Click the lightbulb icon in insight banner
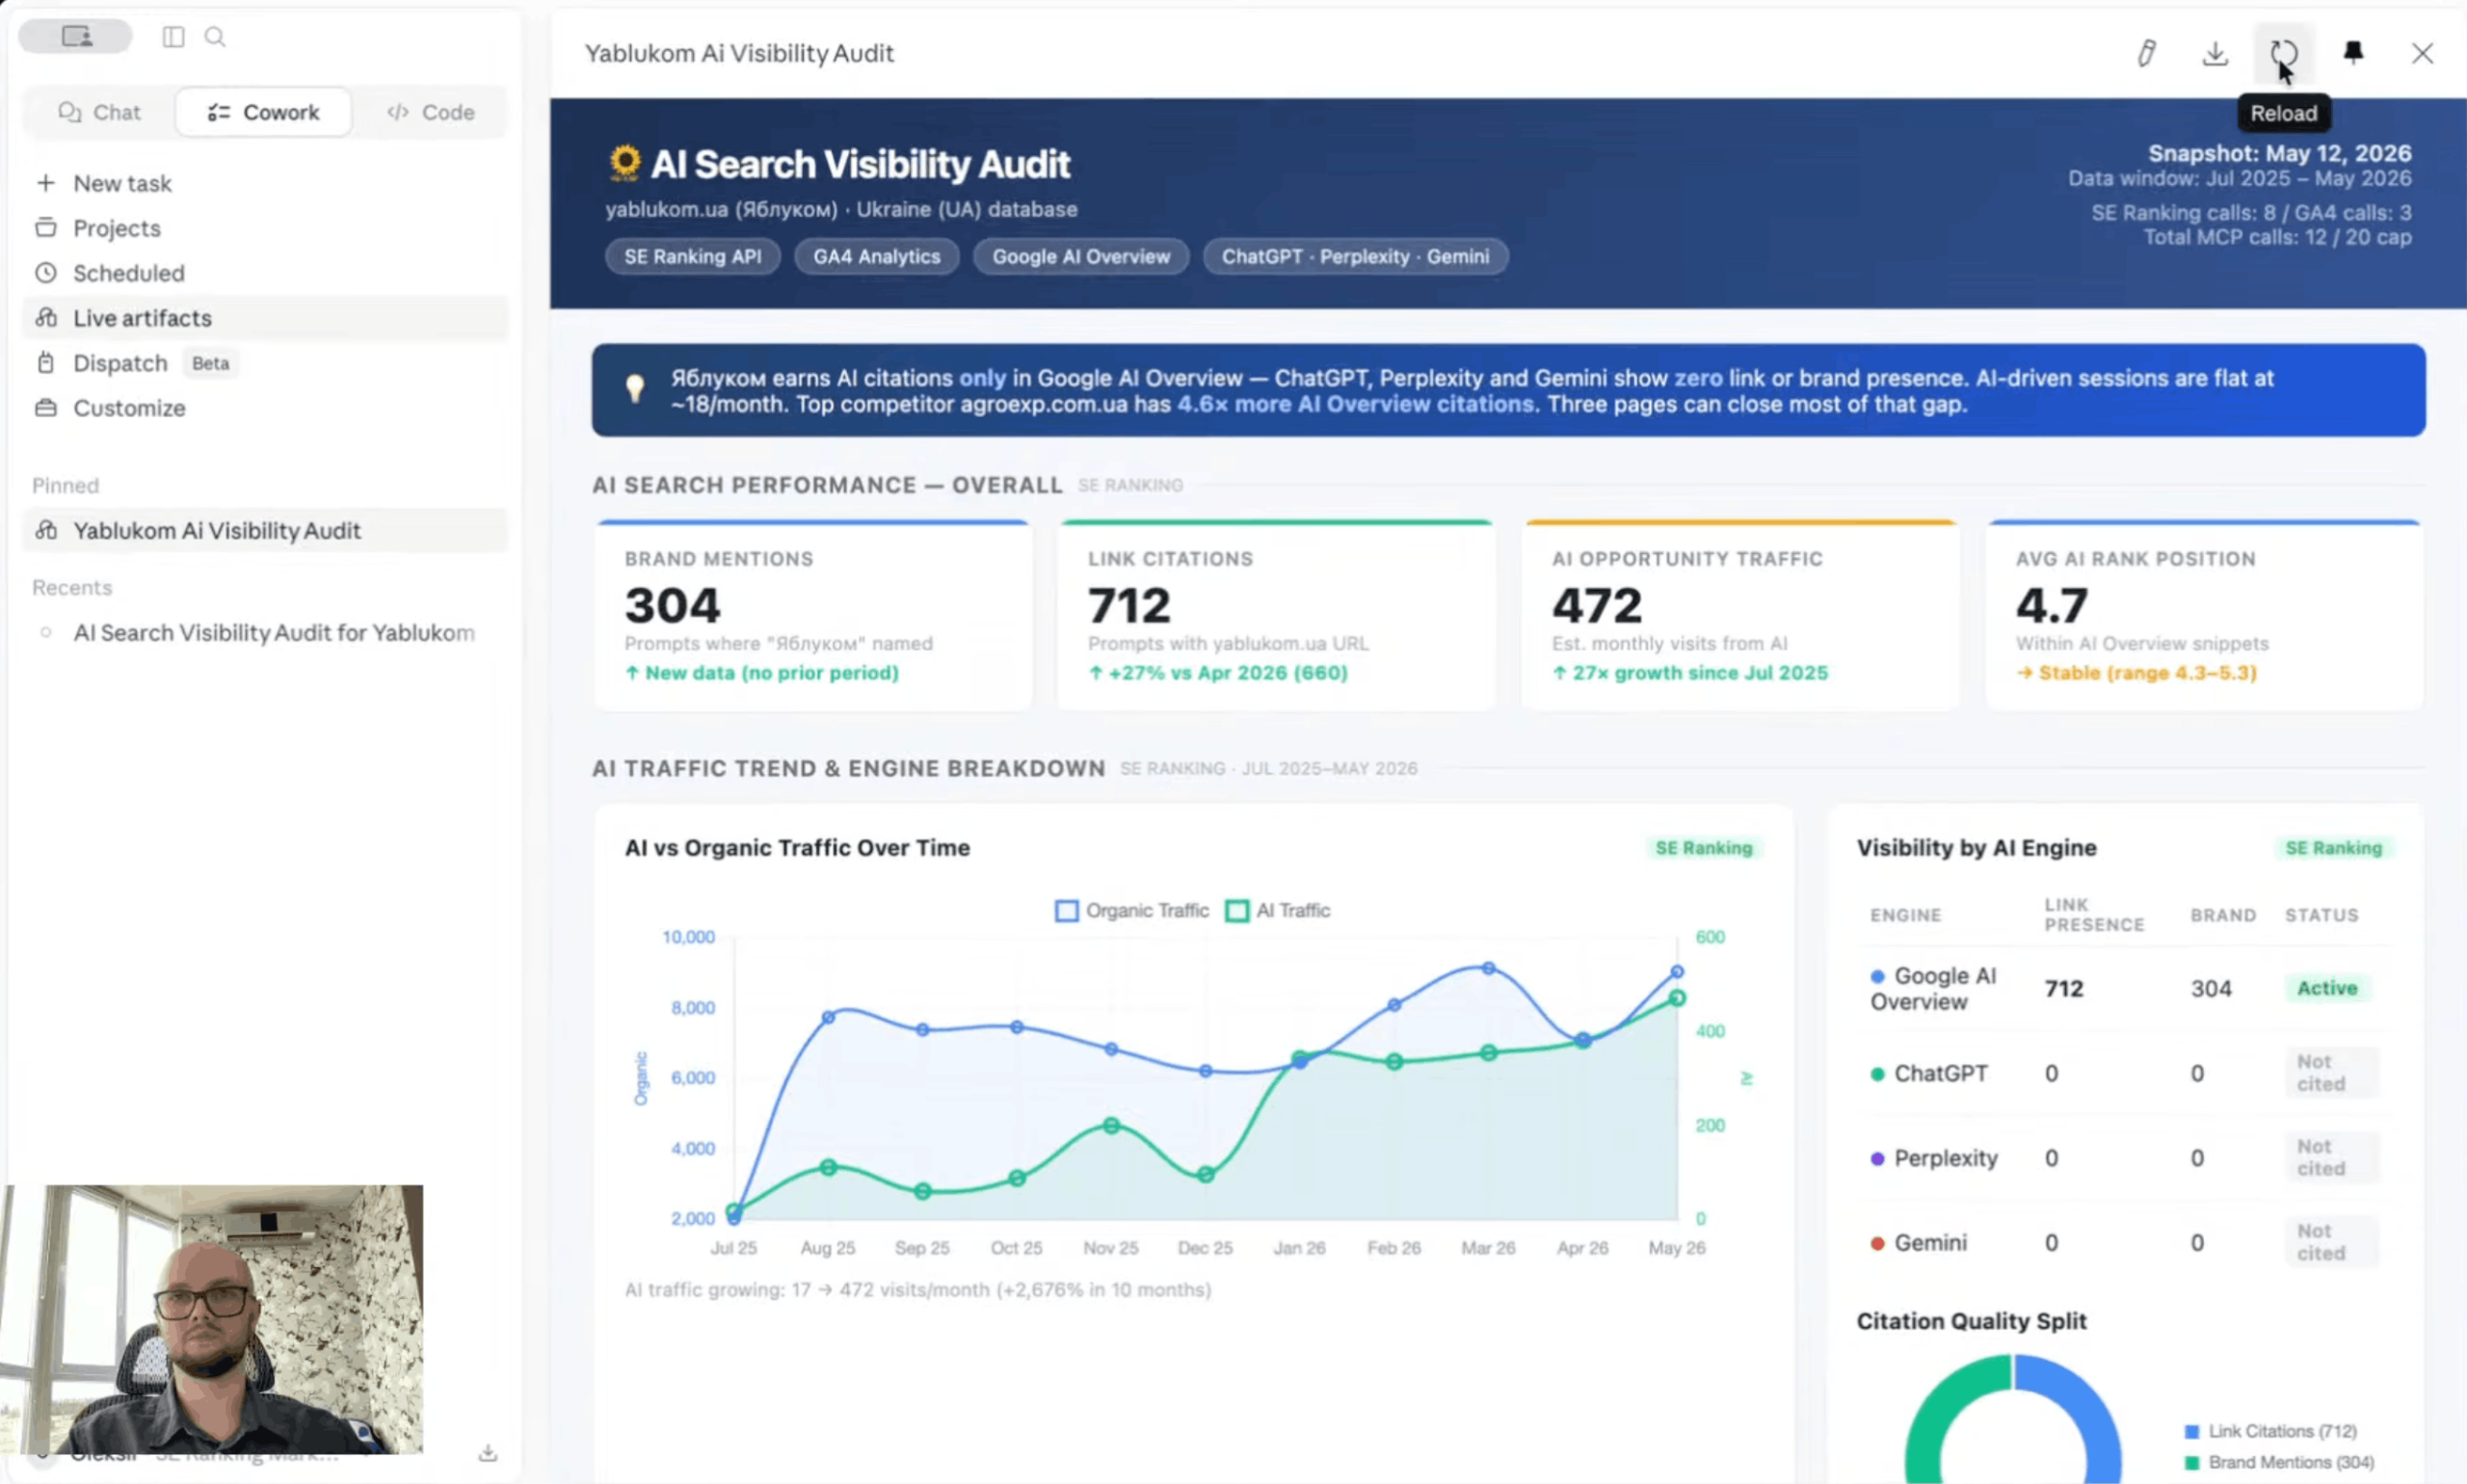Image resolution: width=2467 pixels, height=1484 pixels. [x=635, y=388]
